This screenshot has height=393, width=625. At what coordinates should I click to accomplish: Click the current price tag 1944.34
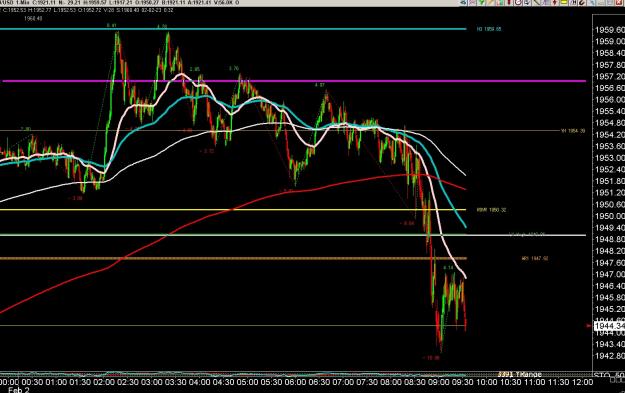(609, 326)
